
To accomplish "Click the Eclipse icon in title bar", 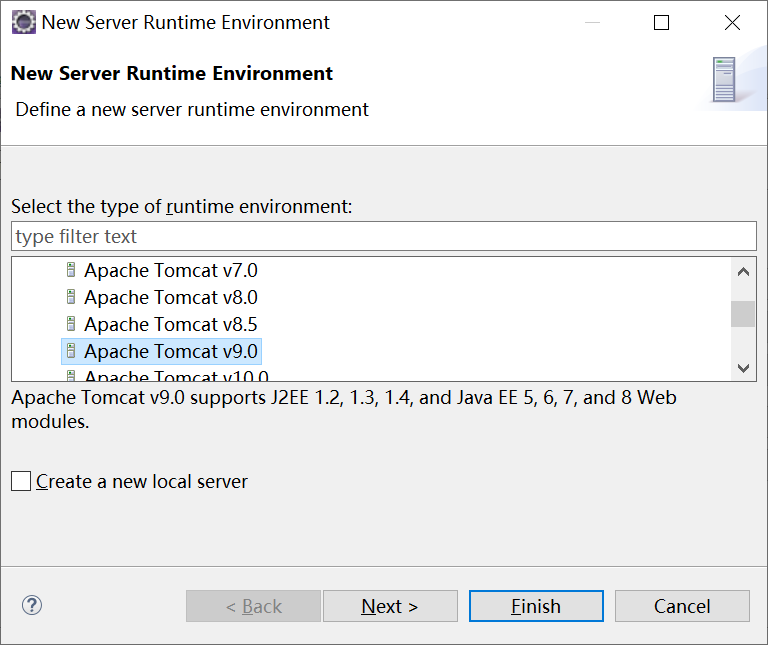I will (24, 23).
